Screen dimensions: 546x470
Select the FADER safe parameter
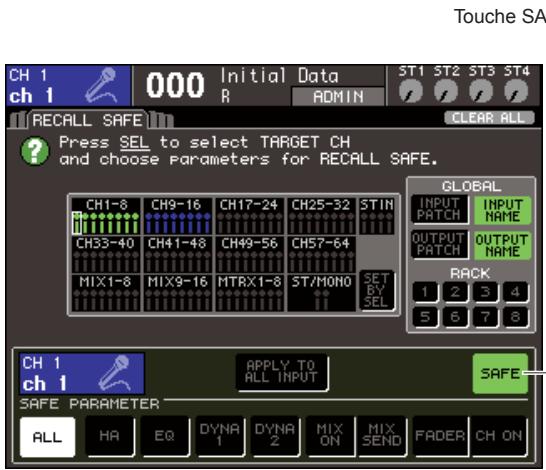440,436
